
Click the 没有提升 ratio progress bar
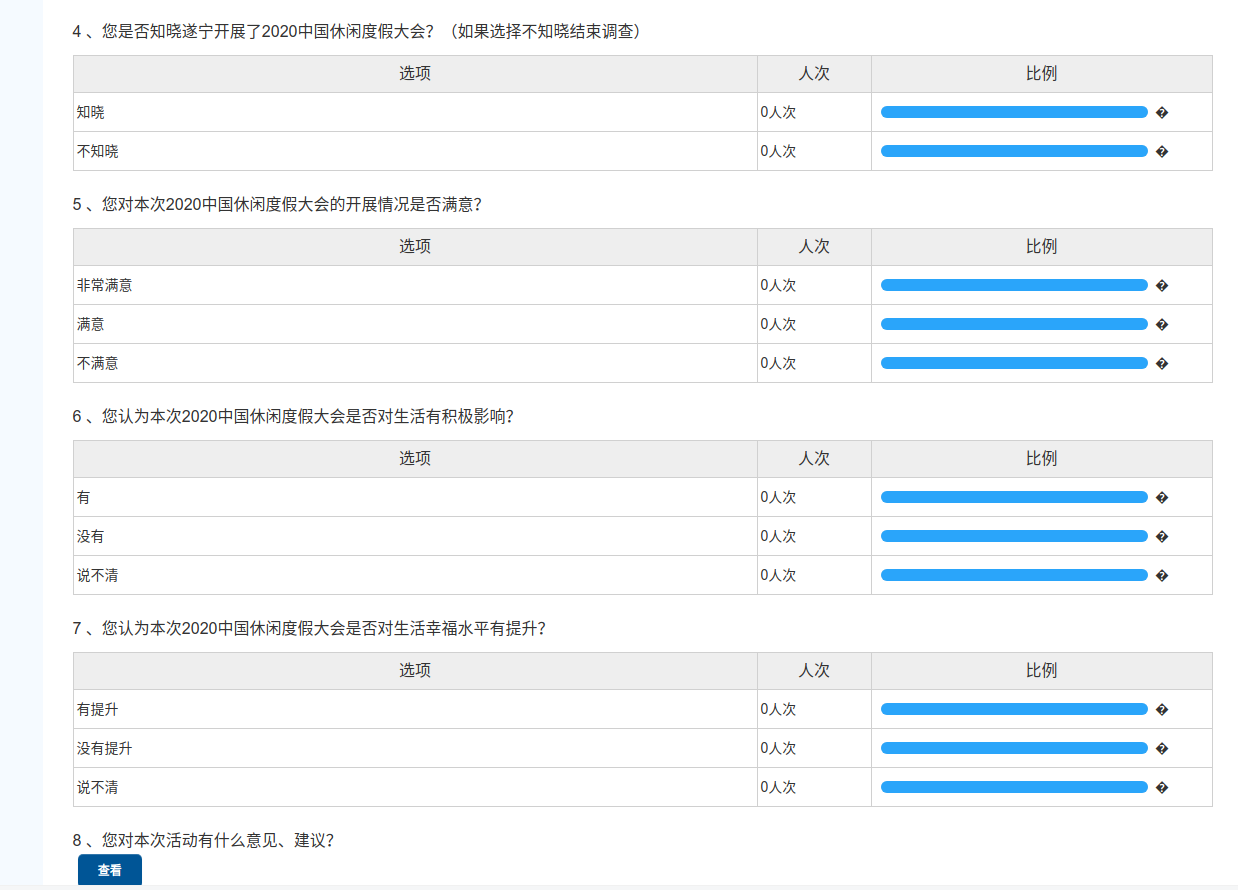(1014, 748)
